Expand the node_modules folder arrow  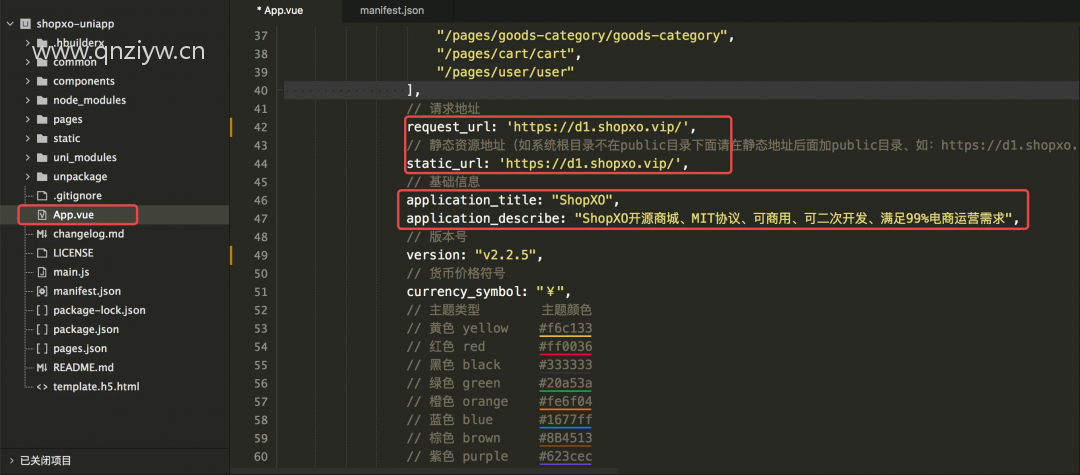(x=28, y=101)
